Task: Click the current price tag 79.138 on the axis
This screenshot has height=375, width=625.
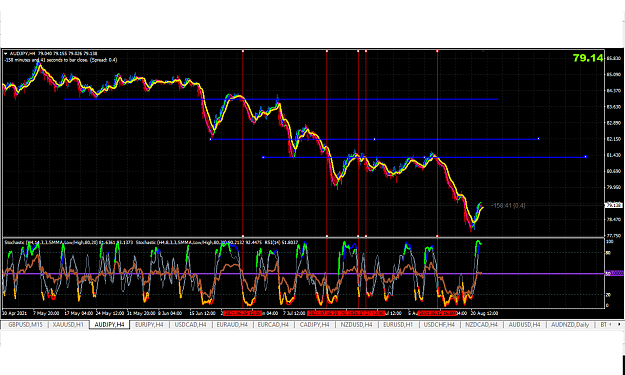Action: pos(612,205)
